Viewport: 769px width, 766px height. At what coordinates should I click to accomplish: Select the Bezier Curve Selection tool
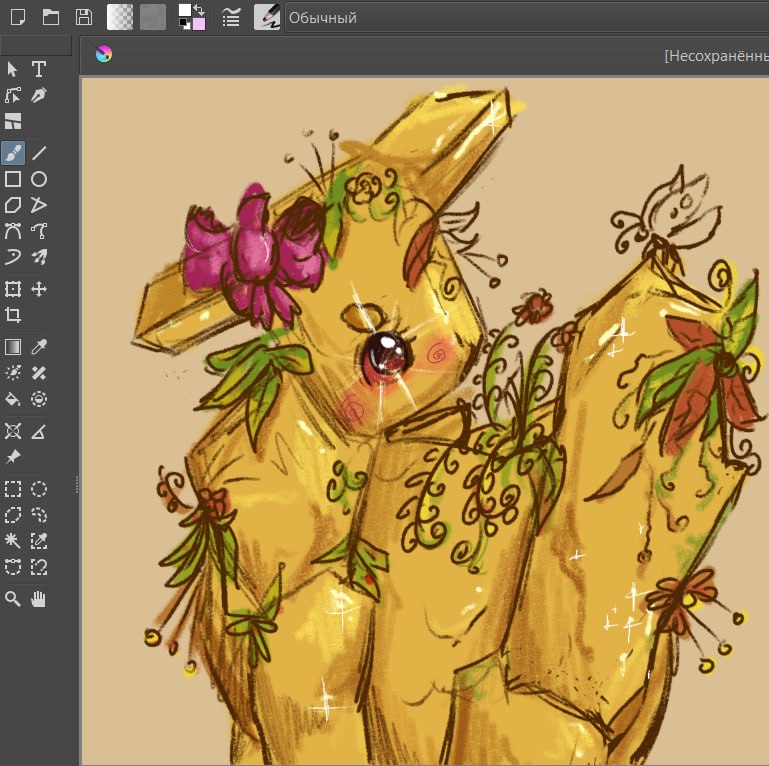13,567
